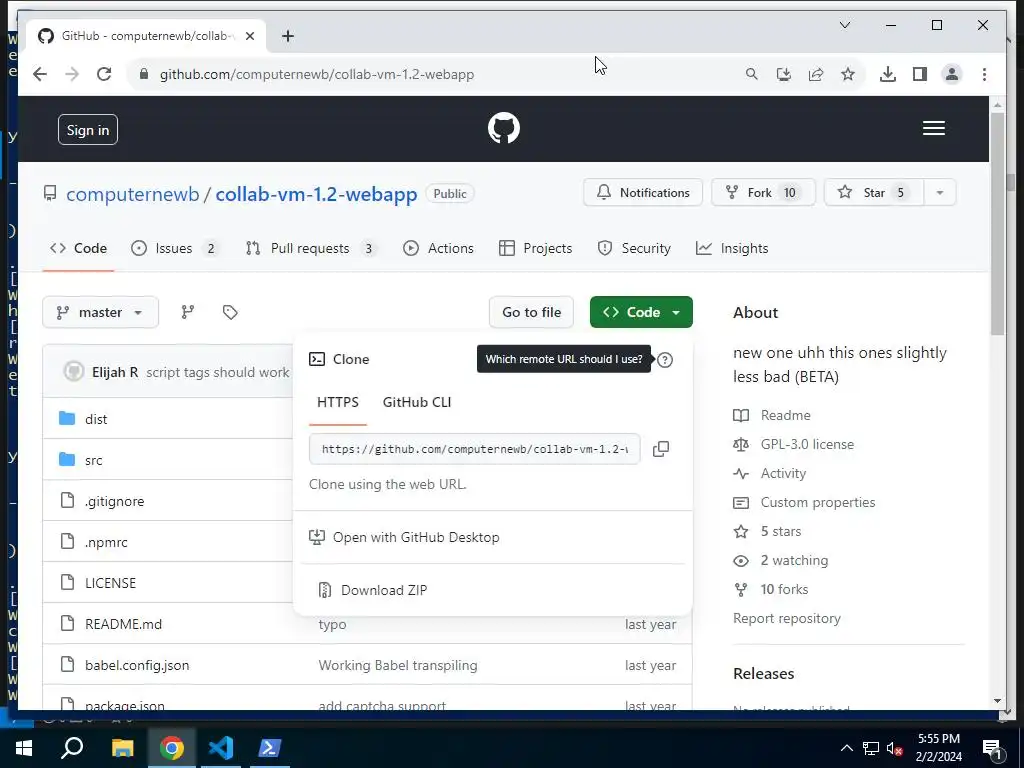Screen dimensions: 1024x768
Task: Bookmark this page with the star icon
Action: 848,74
